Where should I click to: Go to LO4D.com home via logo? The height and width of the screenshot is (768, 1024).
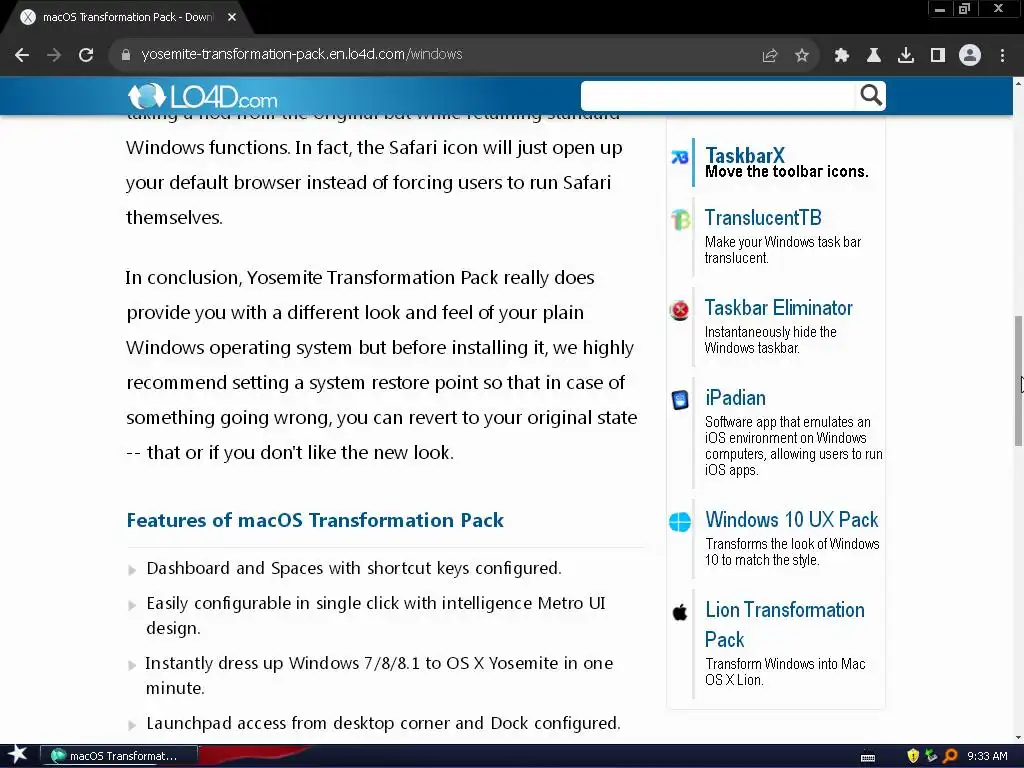(202, 97)
